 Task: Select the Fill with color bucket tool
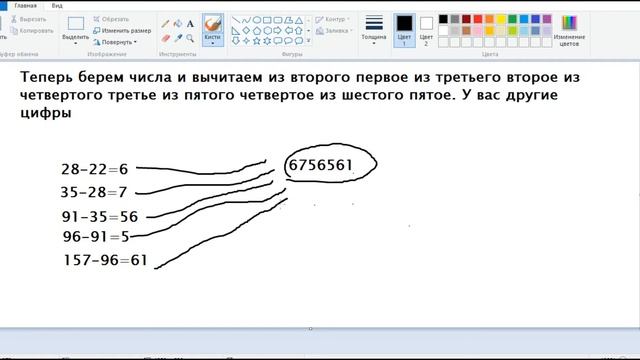pos(178,24)
